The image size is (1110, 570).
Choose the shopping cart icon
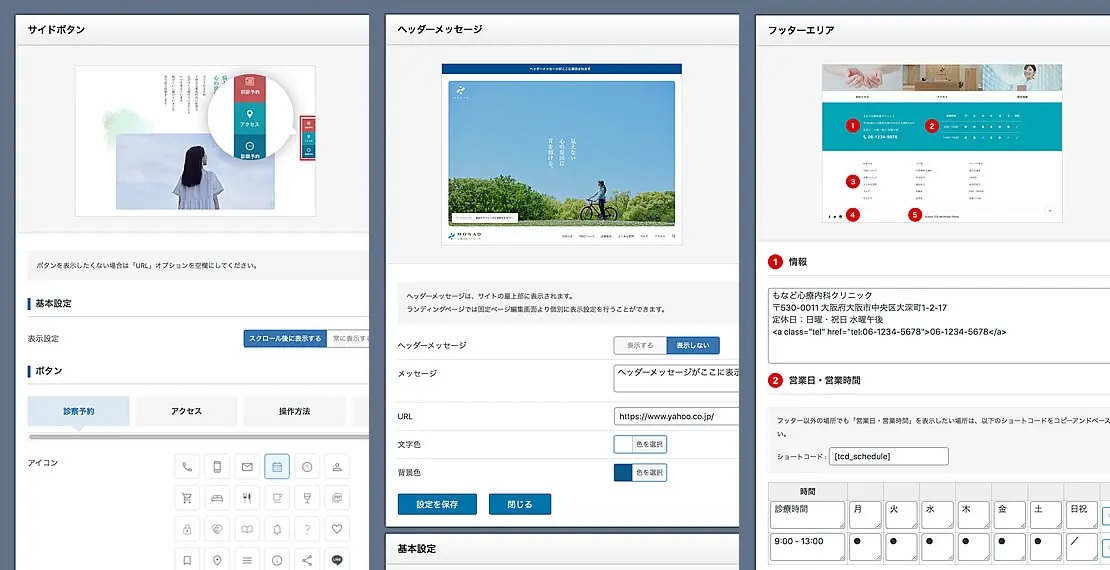coord(186,497)
